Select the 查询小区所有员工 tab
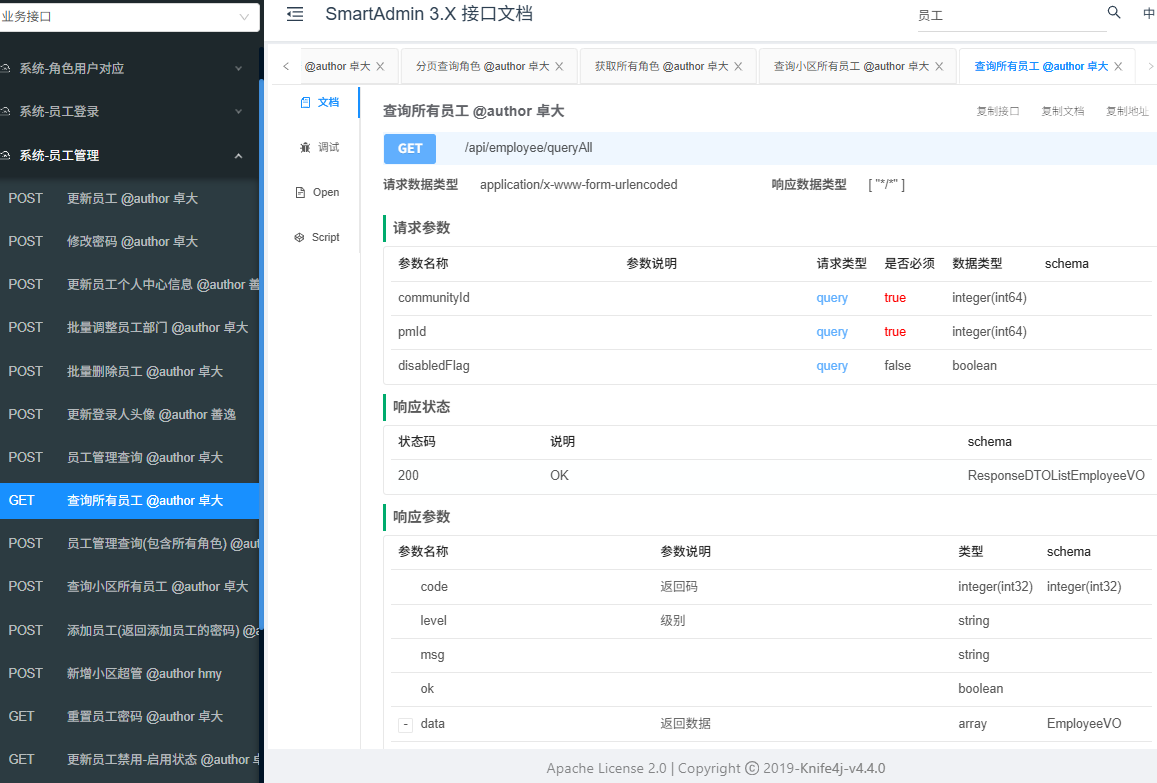Image resolution: width=1157 pixels, height=783 pixels. (x=851, y=66)
